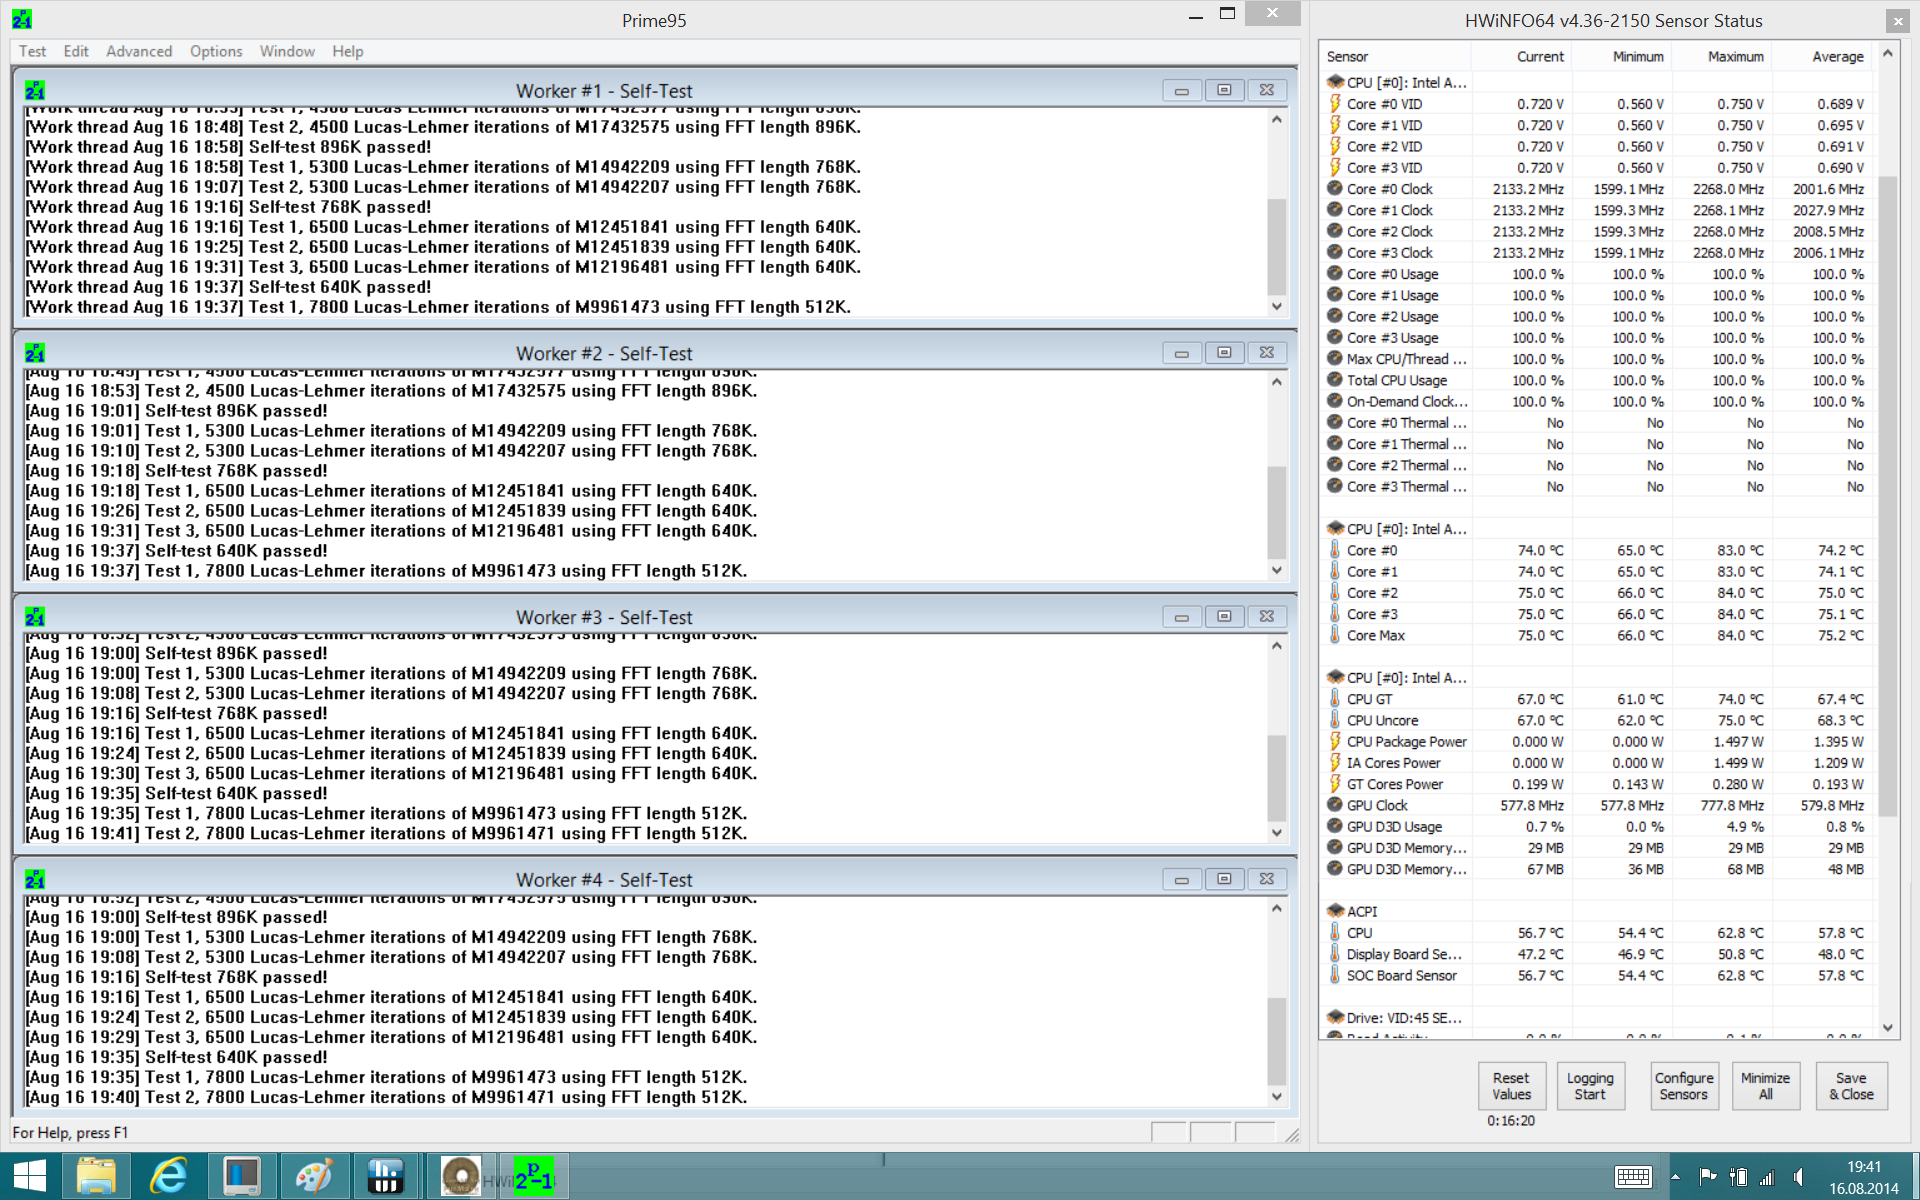The height and width of the screenshot is (1200, 1920).
Task: Click Prime95 taskbar icon
Action: pyautogui.click(x=533, y=1176)
